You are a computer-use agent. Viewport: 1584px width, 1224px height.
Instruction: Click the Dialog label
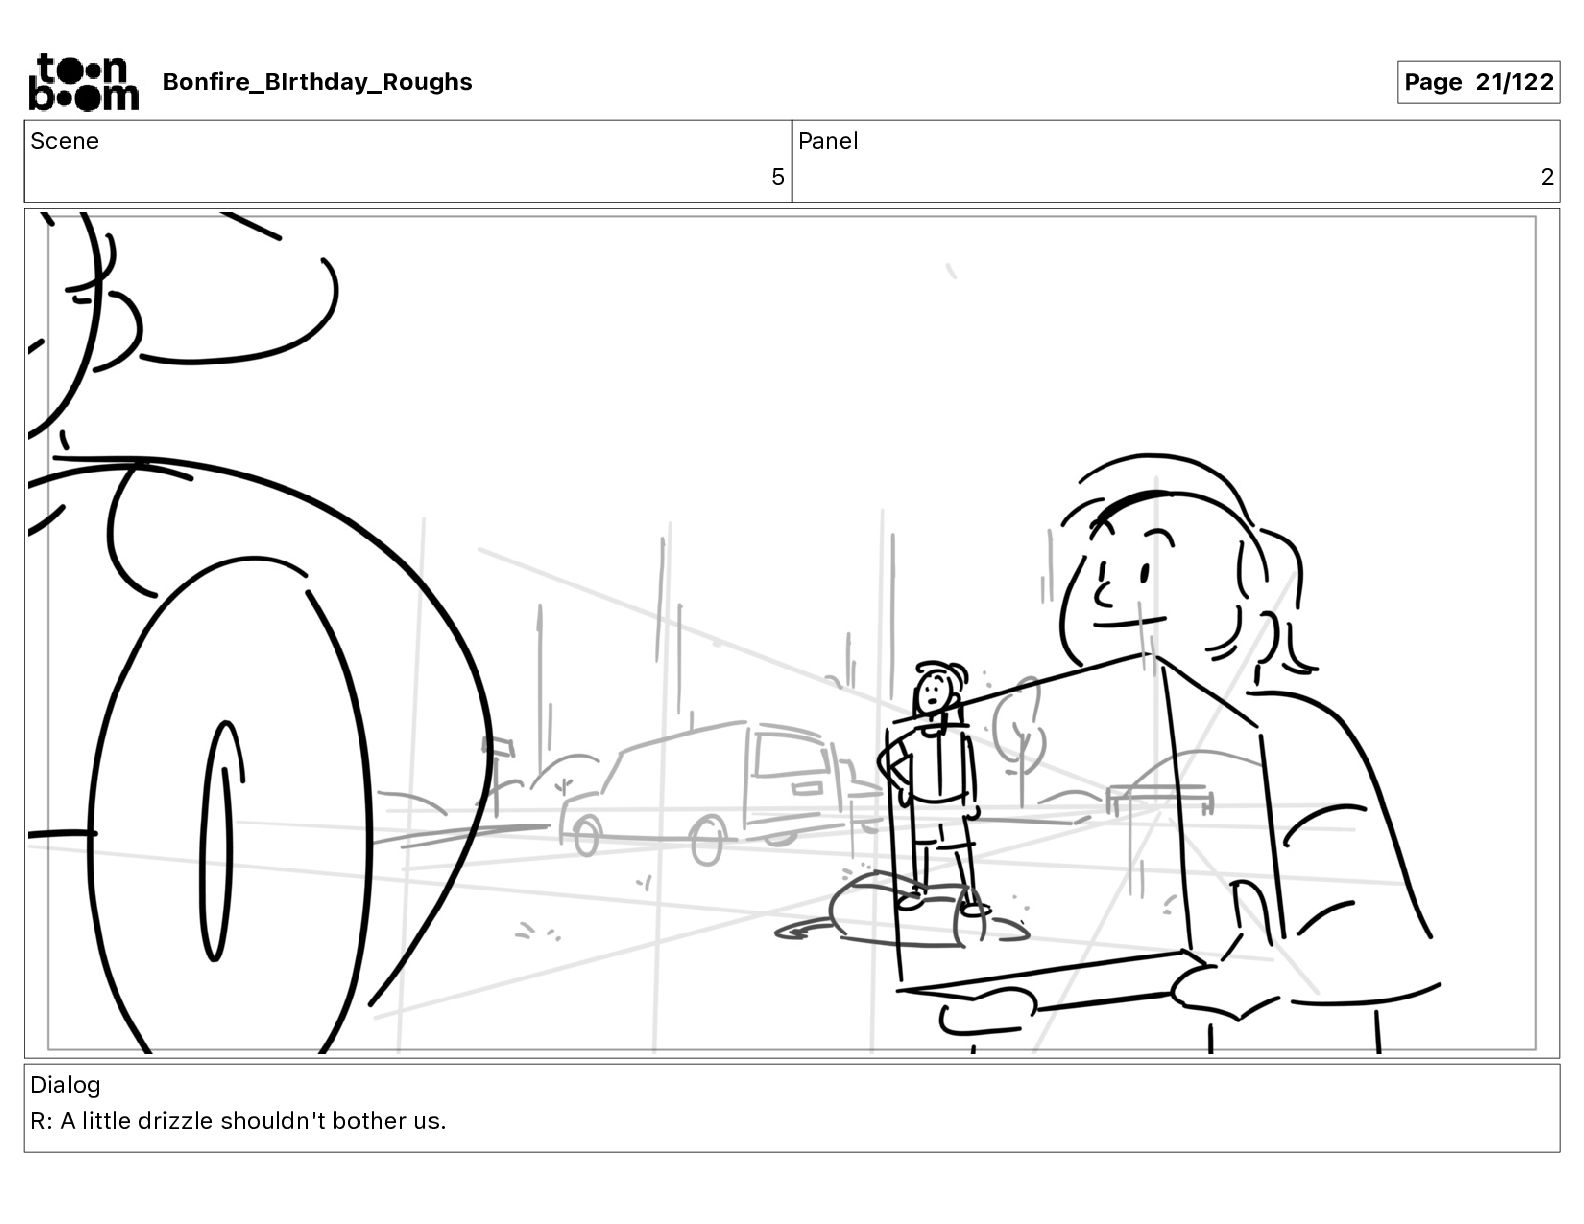(65, 1085)
